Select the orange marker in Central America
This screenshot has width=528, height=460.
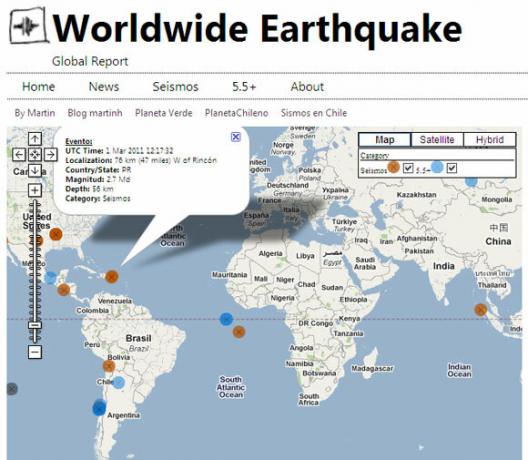(x=64, y=290)
